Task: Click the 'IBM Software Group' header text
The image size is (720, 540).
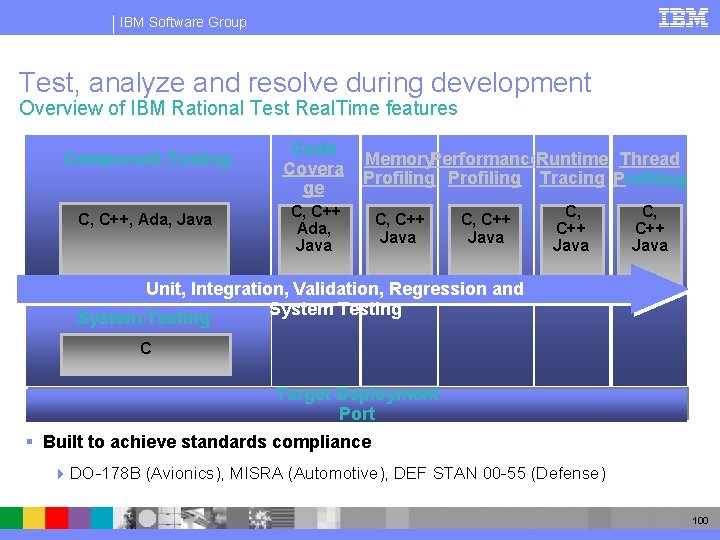Action: pos(183,22)
